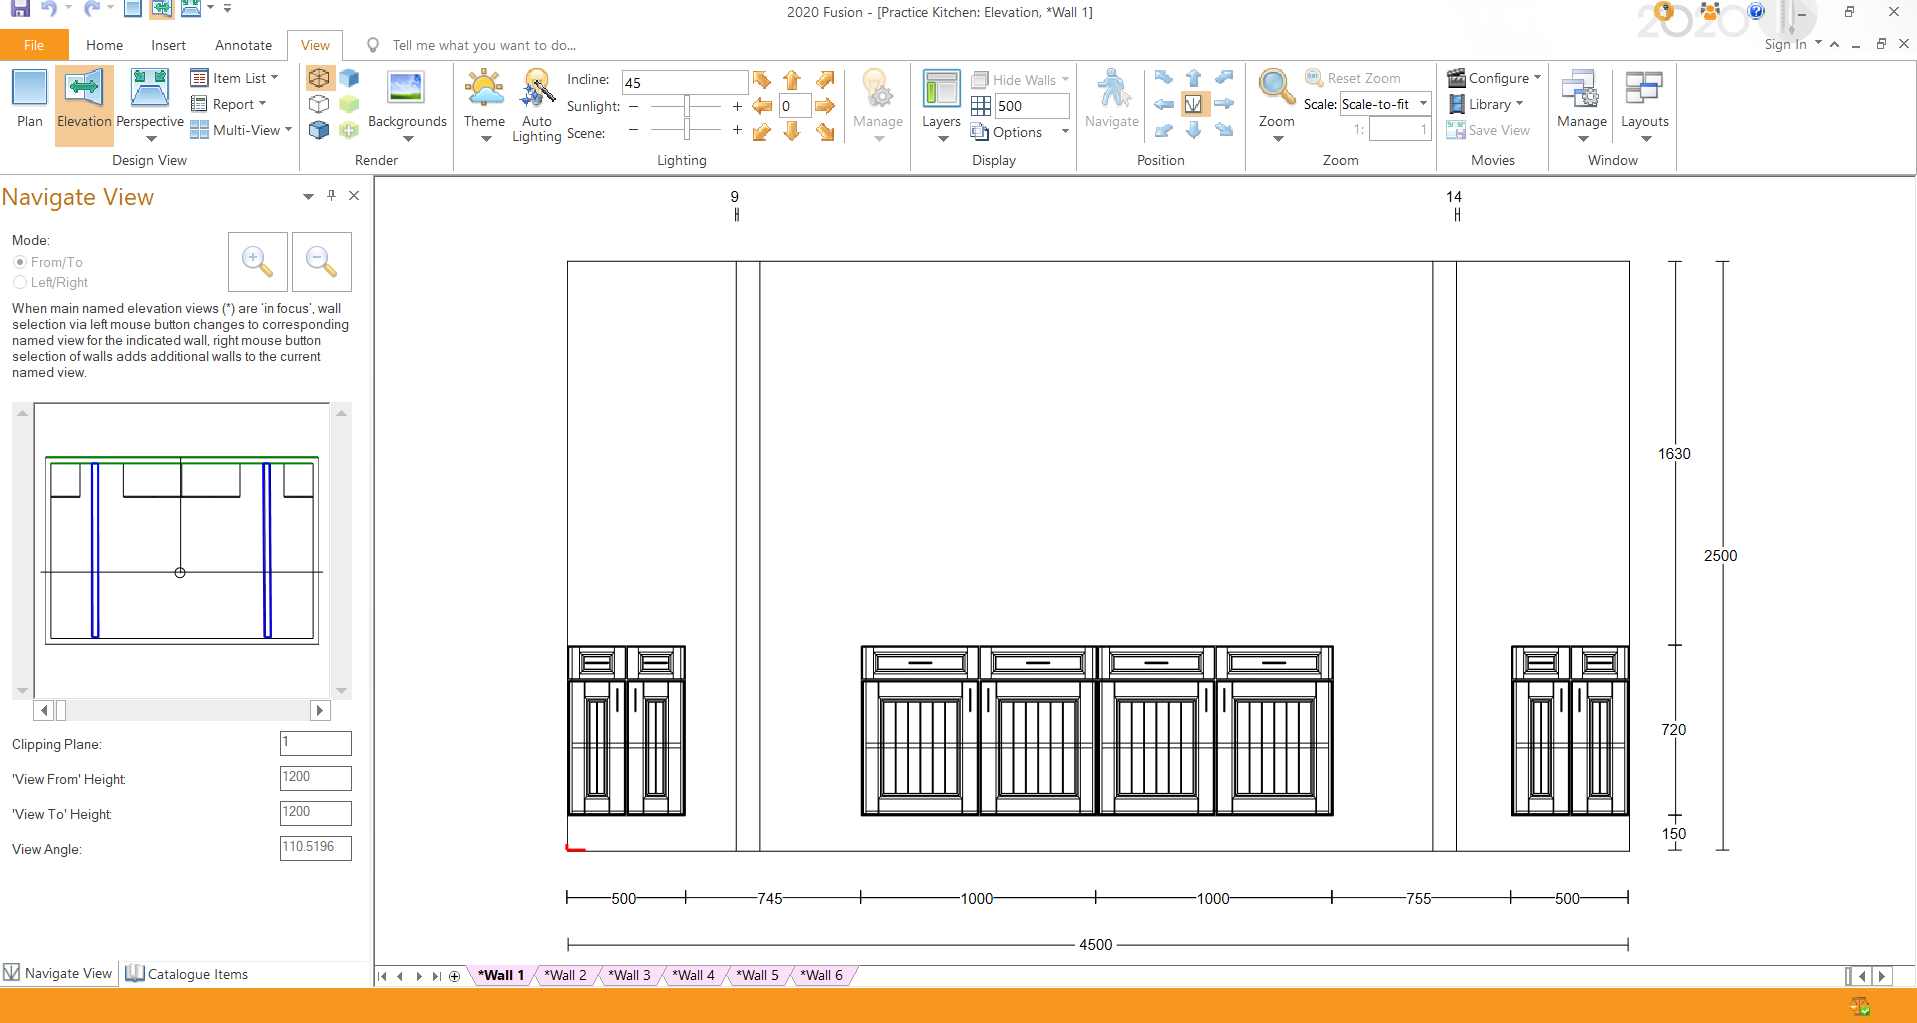Open the File menu

[x=34, y=45]
